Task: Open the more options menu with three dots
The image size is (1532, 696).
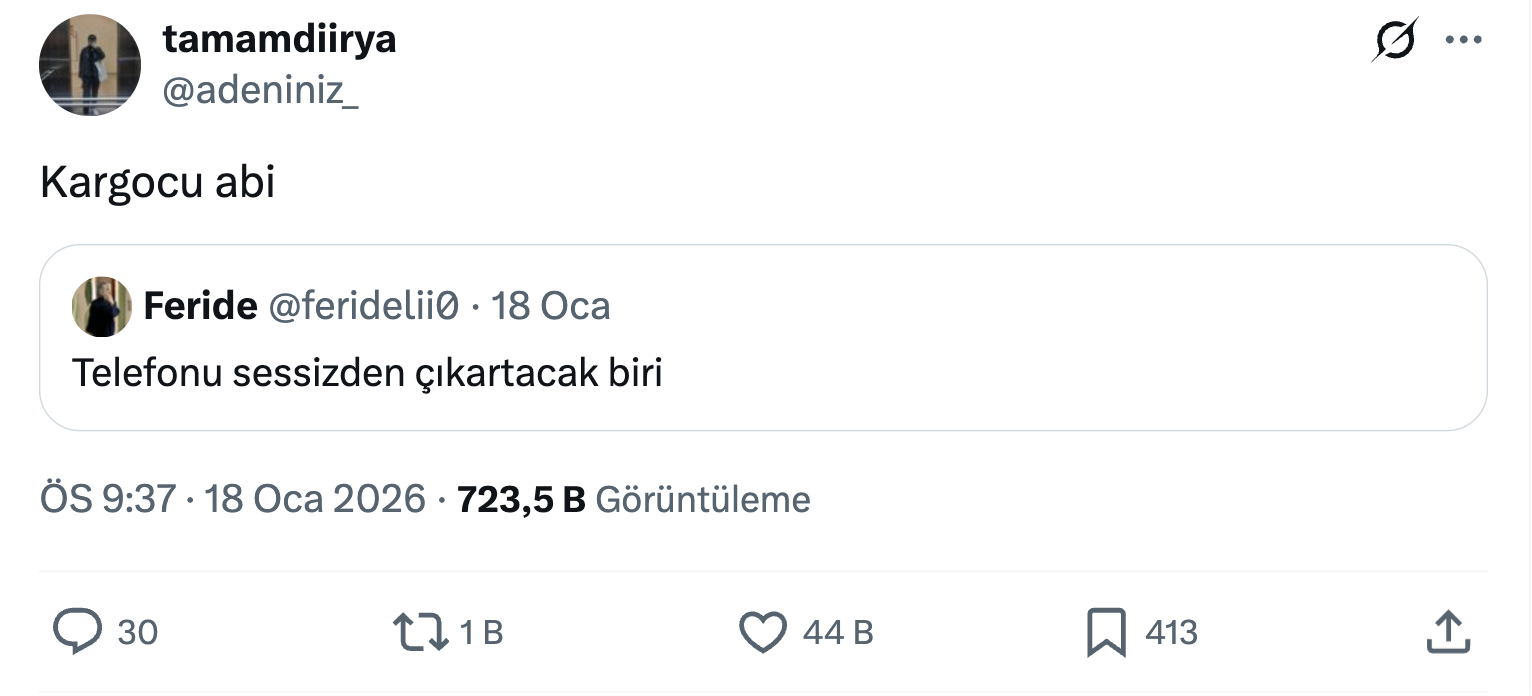Action: point(1464,39)
